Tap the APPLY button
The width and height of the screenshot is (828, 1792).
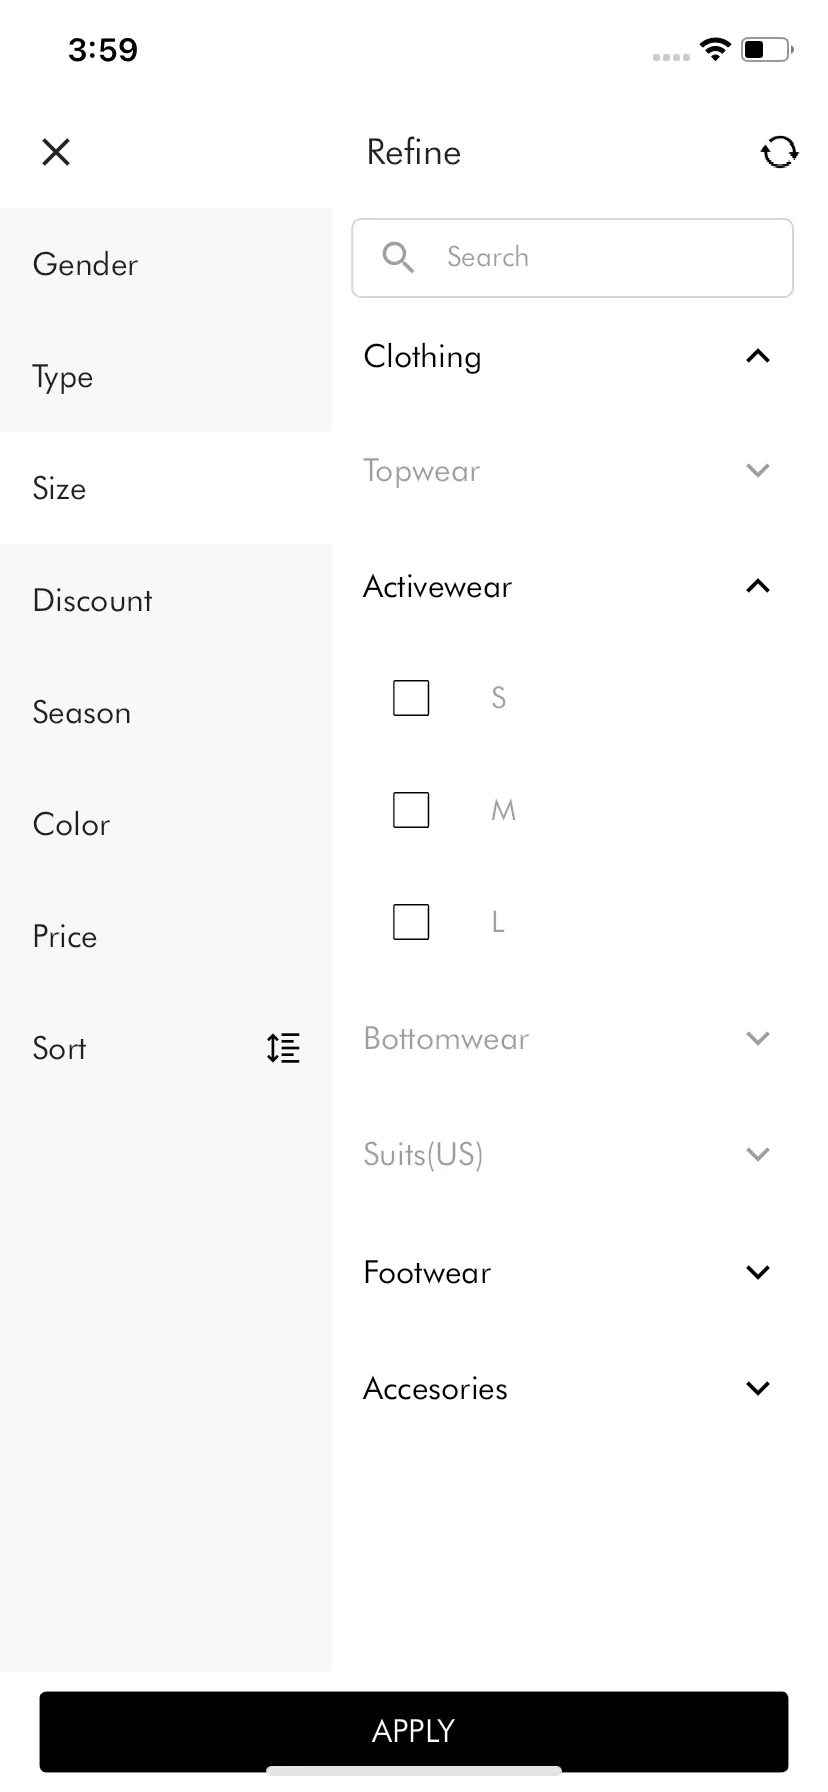pyautogui.click(x=414, y=1731)
